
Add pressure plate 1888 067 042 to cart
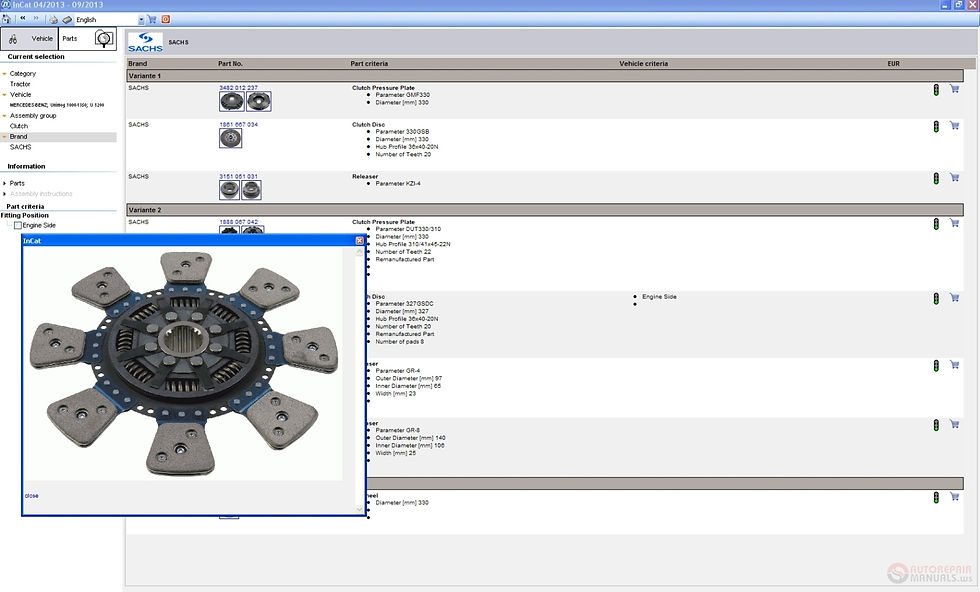954,223
